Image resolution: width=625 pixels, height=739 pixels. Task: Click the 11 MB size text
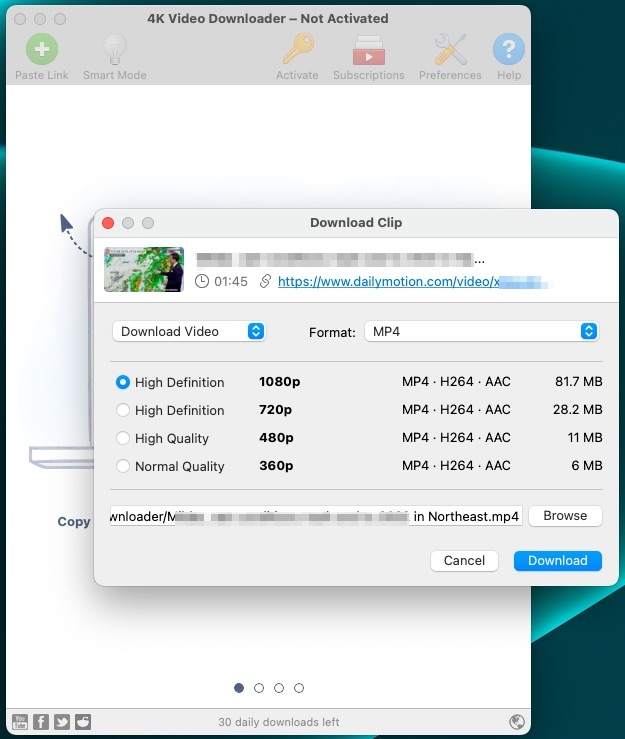coord(585,437)
